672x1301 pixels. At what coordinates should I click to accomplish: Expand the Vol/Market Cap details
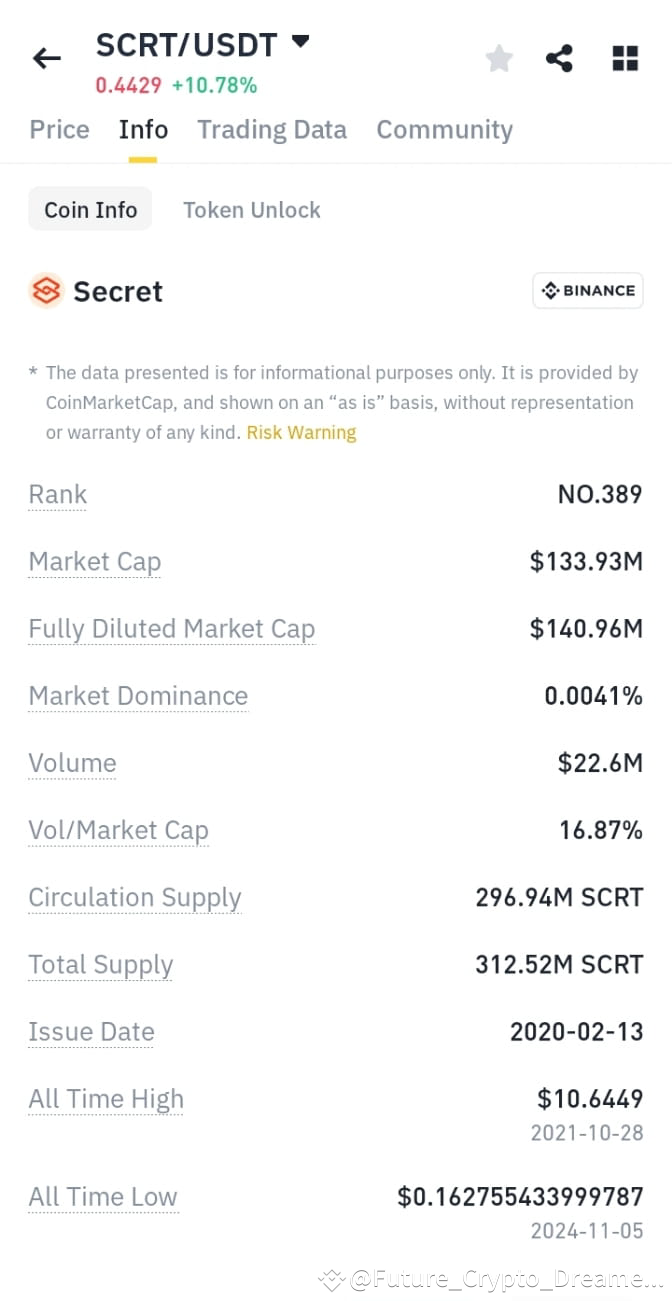(x=118, y=830)
